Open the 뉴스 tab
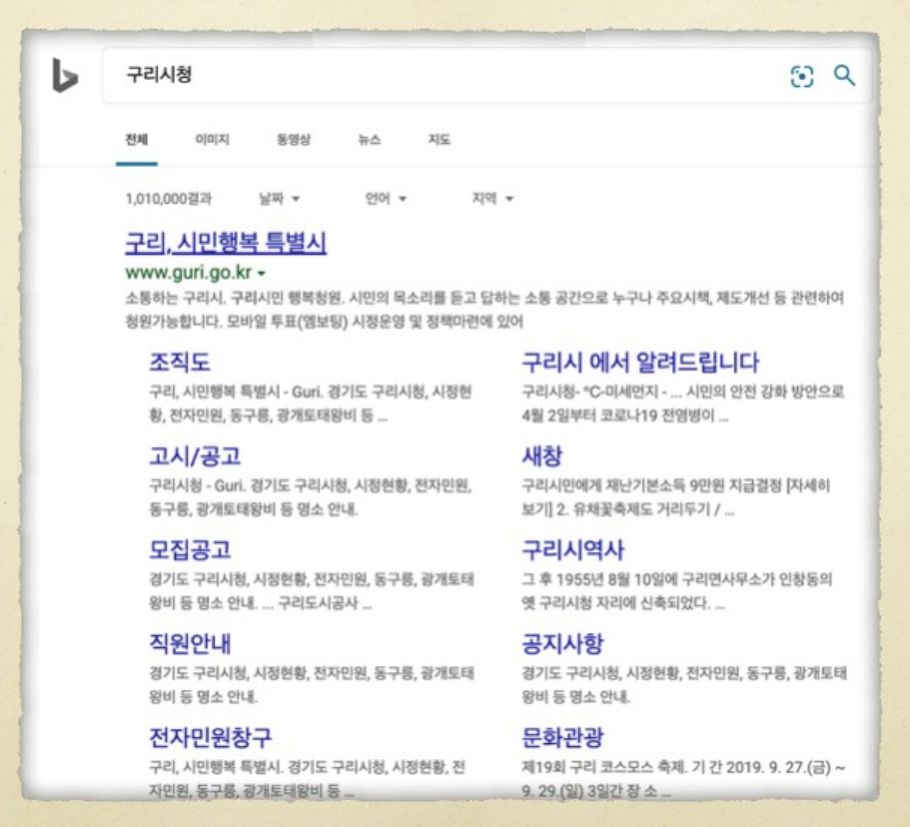 coord(369,139)
